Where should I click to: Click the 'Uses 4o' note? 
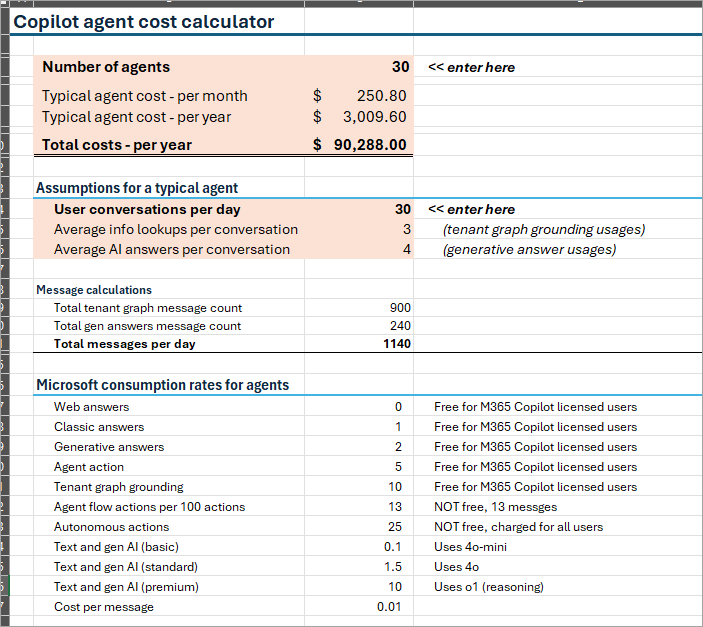tap(456, 567)
